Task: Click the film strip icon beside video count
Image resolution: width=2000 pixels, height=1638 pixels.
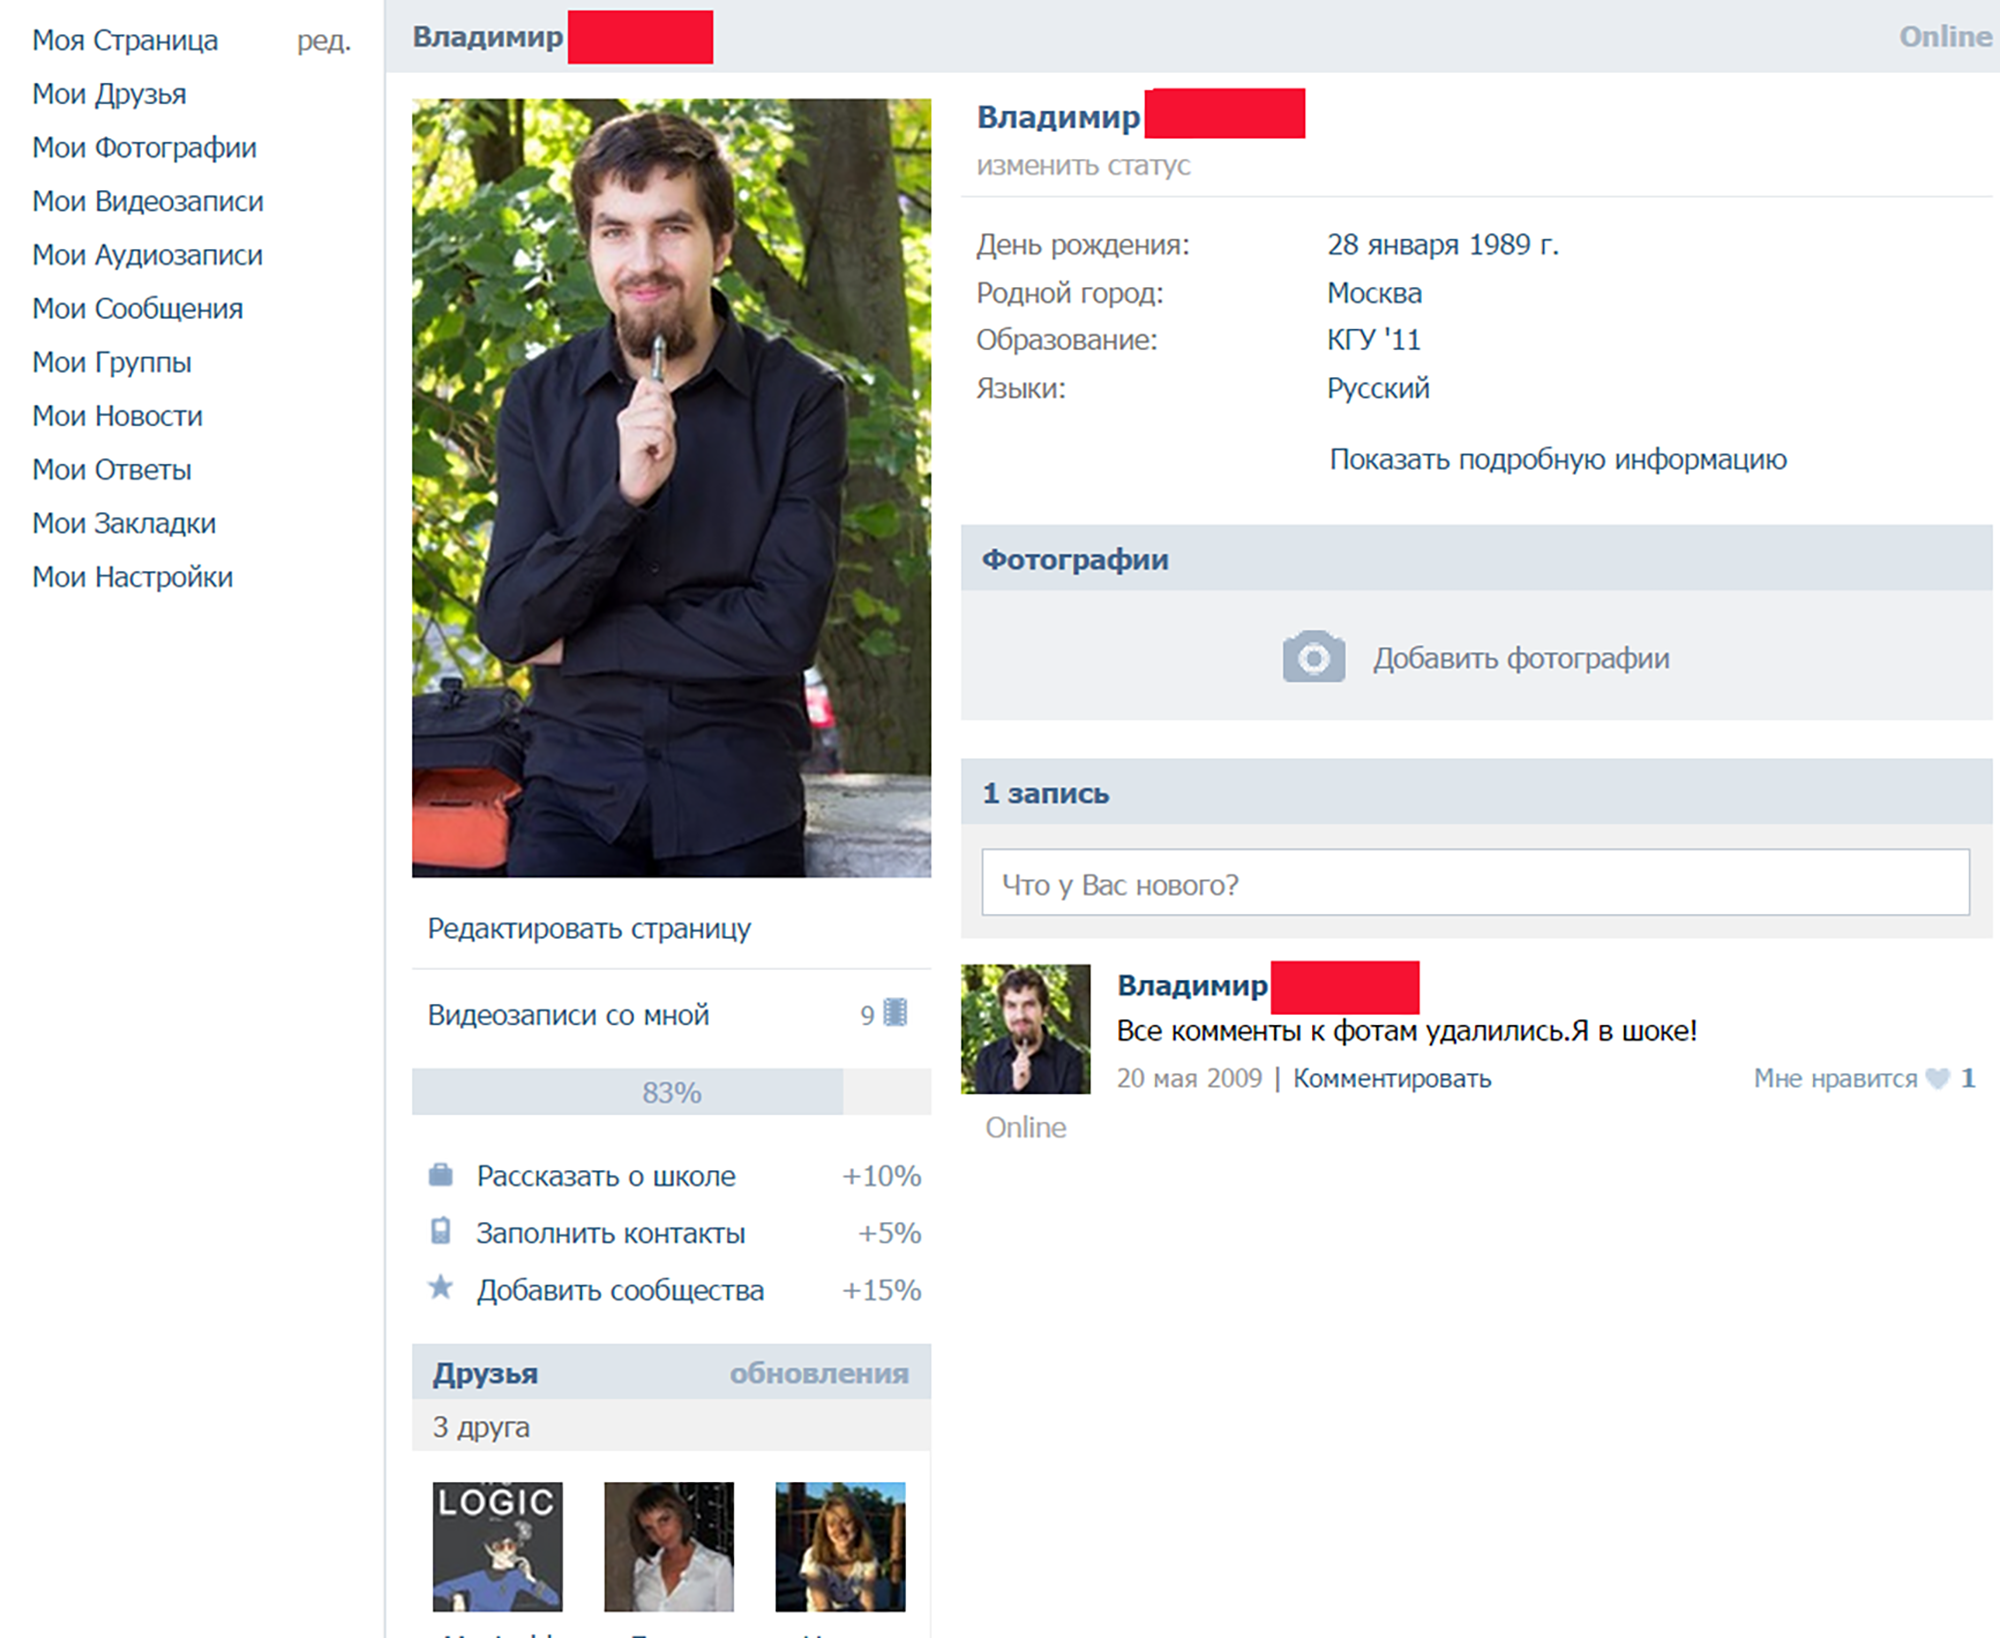Action: tap(896, 1014)
